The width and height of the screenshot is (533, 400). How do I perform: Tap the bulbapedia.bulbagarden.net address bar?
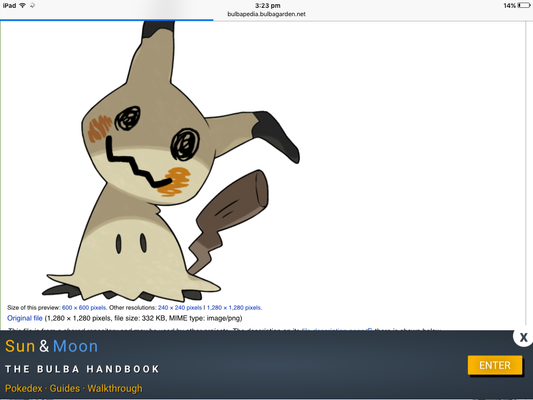click(266, 14)
